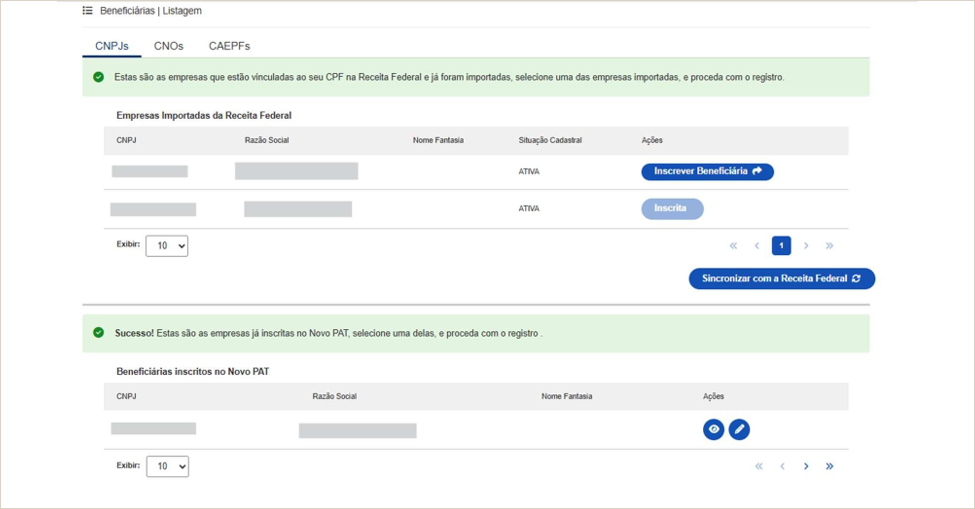Click CNPJ header in imported companies table
This screenshot has width=975, height=509.
tap(126, 140)
